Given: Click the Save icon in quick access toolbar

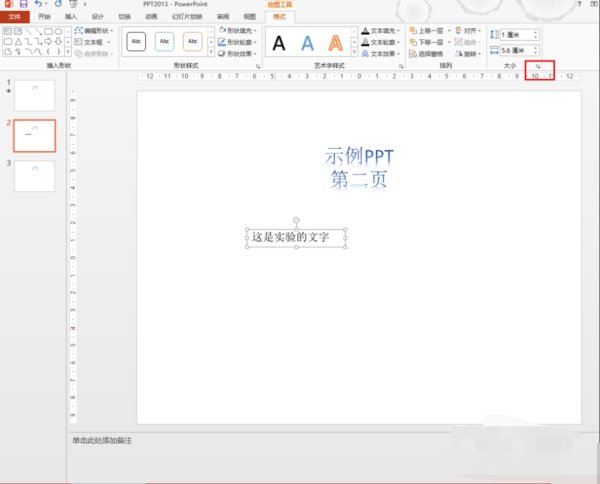Looking at the screenshot, I should tap(23, 4).
